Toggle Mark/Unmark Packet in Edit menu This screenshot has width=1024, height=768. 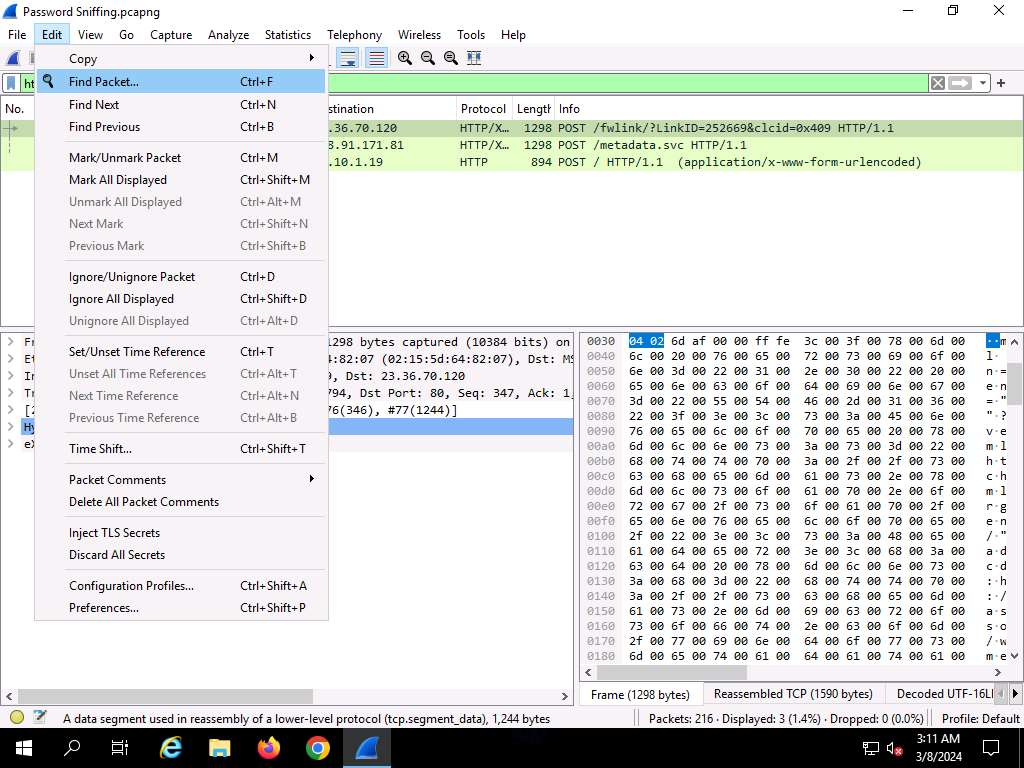point(125,157)
